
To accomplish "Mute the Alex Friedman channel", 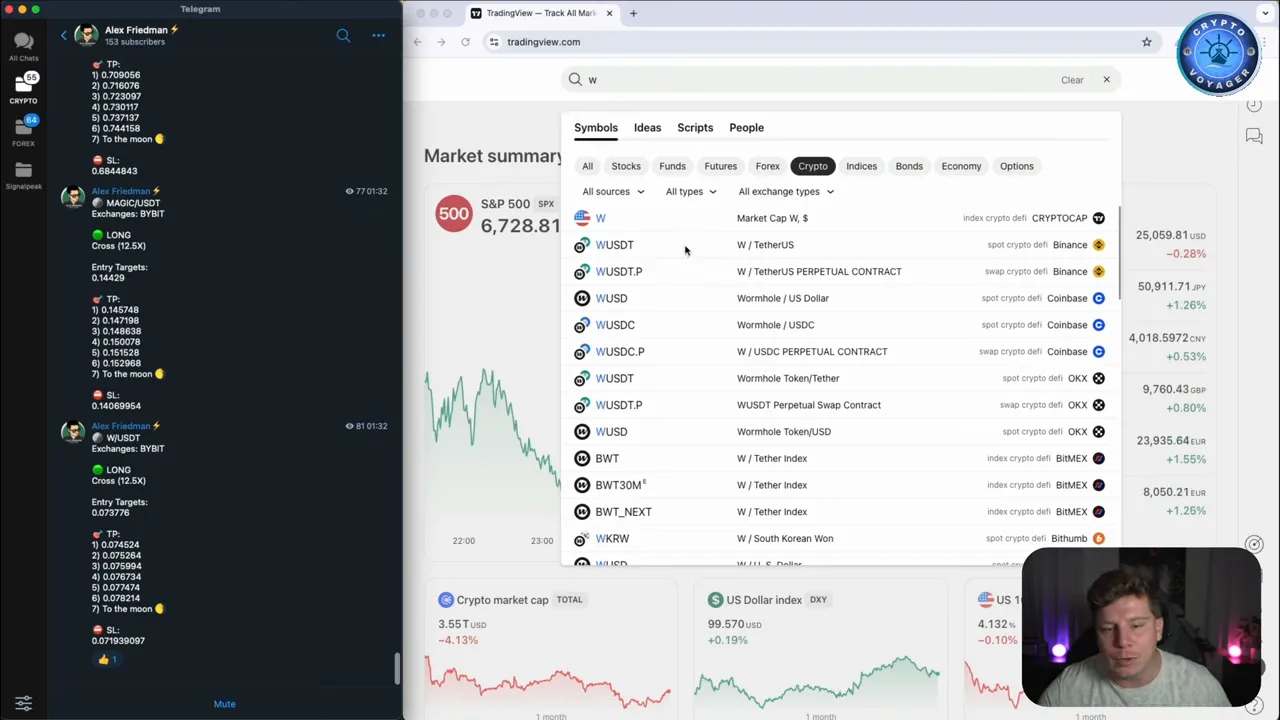I will click(224, 704).
